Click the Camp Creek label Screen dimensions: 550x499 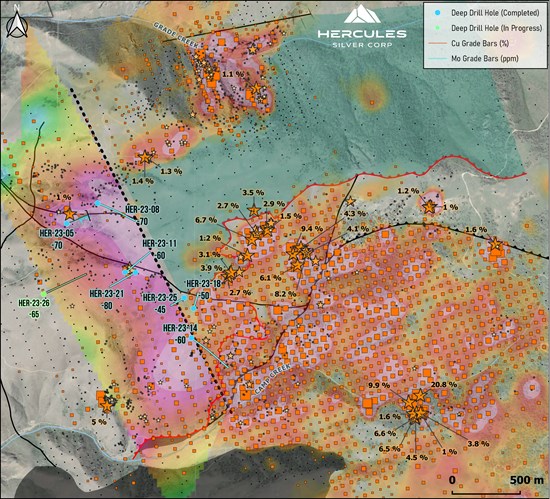272,378
